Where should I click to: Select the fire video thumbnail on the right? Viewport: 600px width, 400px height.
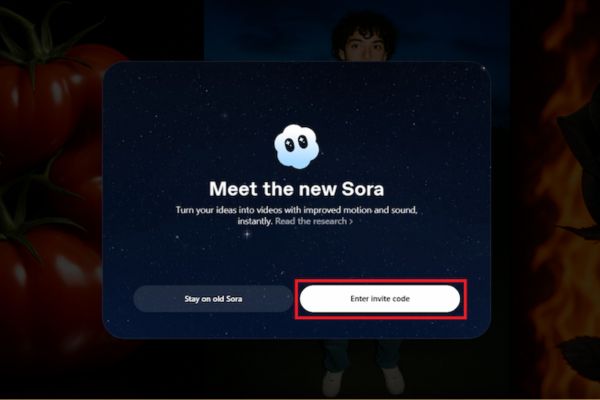point(559,199)
